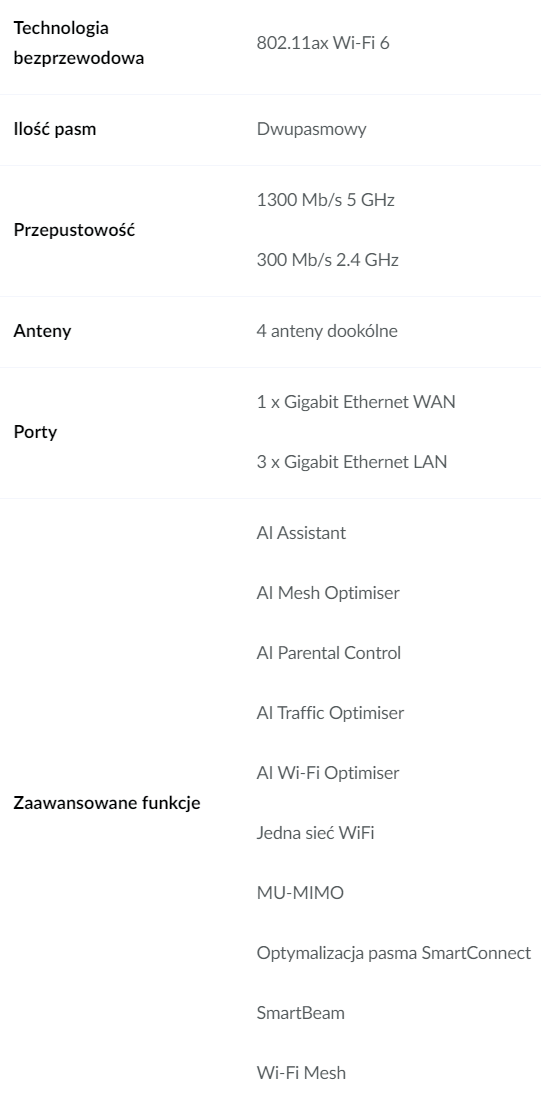The height and width of the screenshot is (1104, 541).
Task: Select the Przepustowość label
Action: (x=75, y=230)
